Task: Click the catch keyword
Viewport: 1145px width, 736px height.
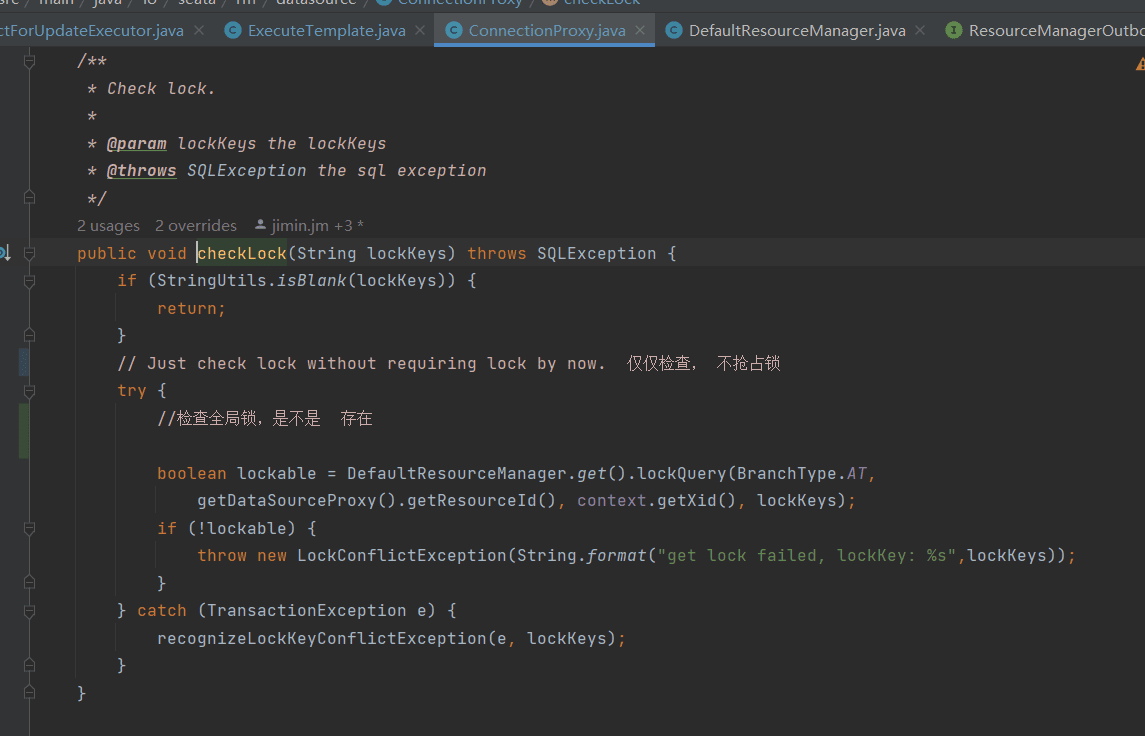Action: 161,610
